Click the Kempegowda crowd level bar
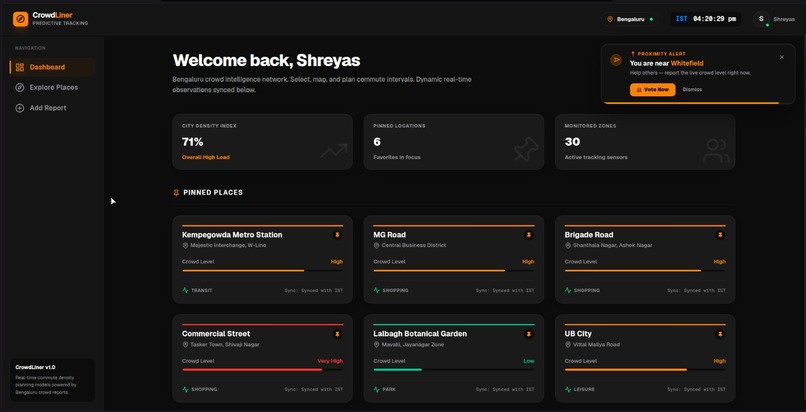 click(x=262, y=271)
